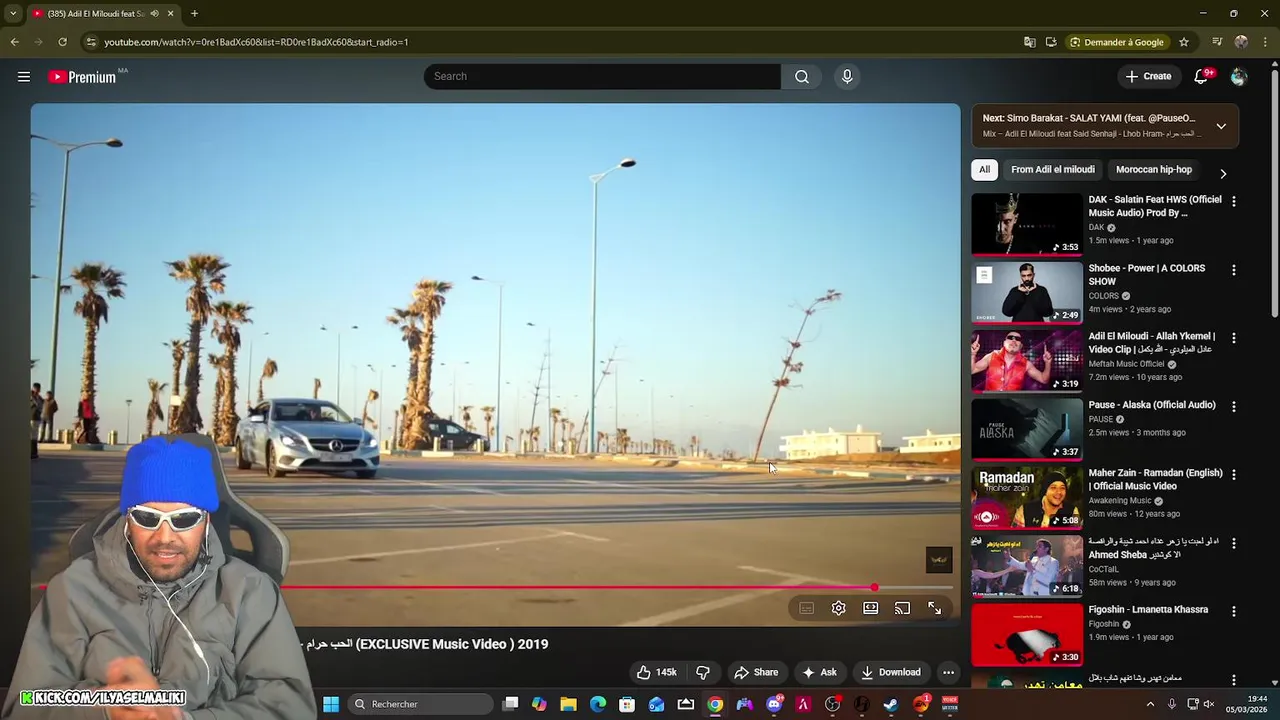Open Chrome three-dot menu

coord(1266,42)
